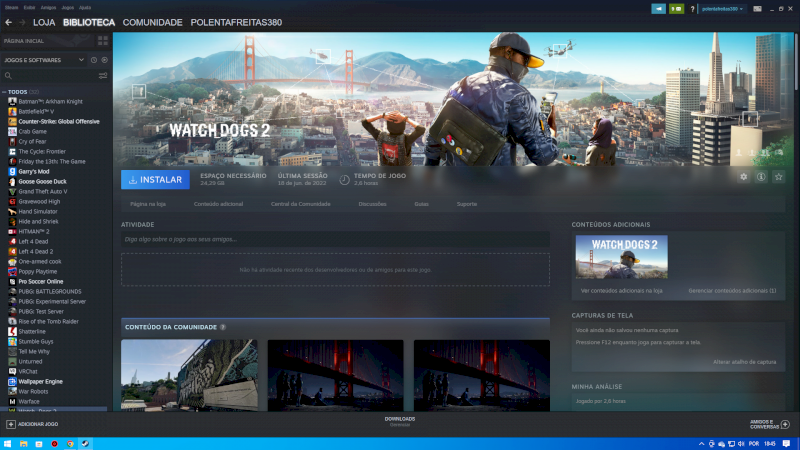Open the Steam menu
Screen dimensions: 800x450
point(11,8)
